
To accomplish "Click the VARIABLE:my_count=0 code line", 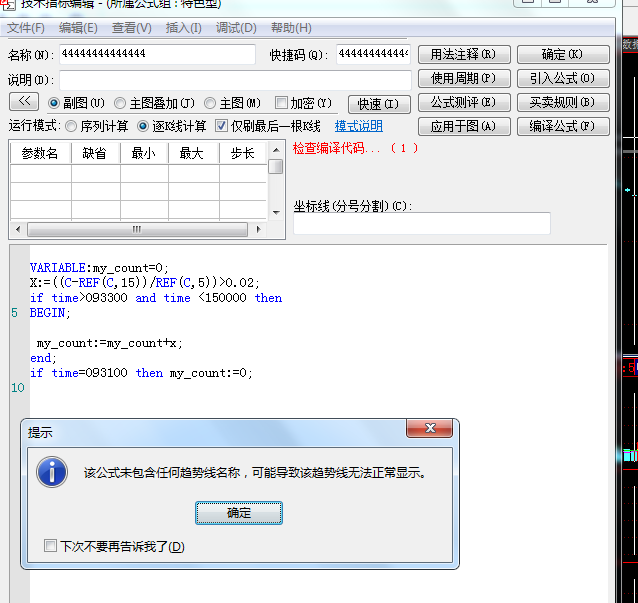I will coord(99,268).
